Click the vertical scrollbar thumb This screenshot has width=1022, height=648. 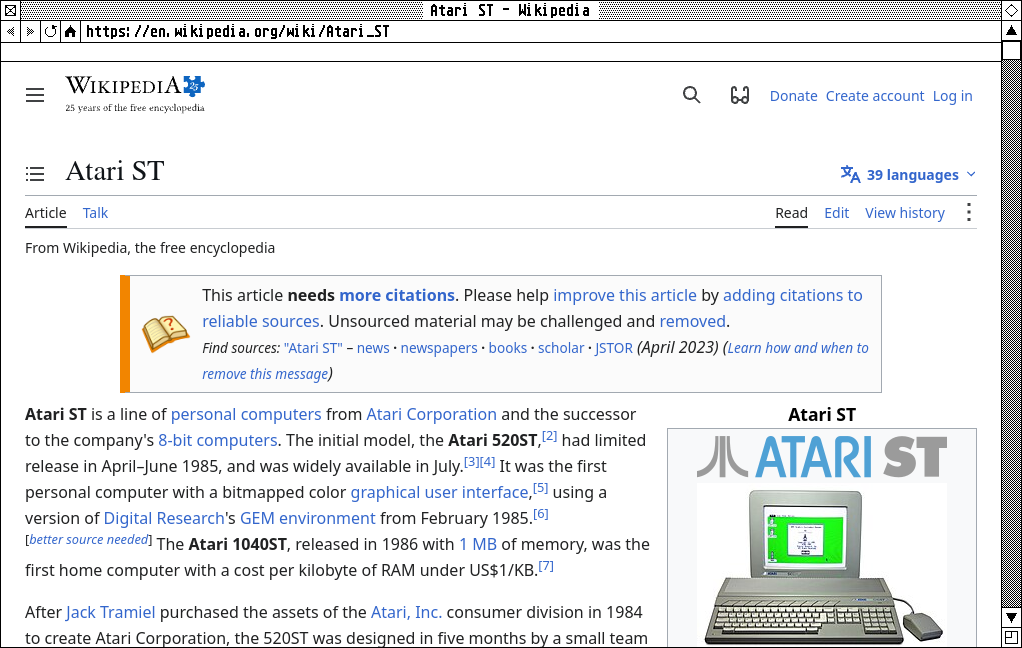[x=1011, y=50]
